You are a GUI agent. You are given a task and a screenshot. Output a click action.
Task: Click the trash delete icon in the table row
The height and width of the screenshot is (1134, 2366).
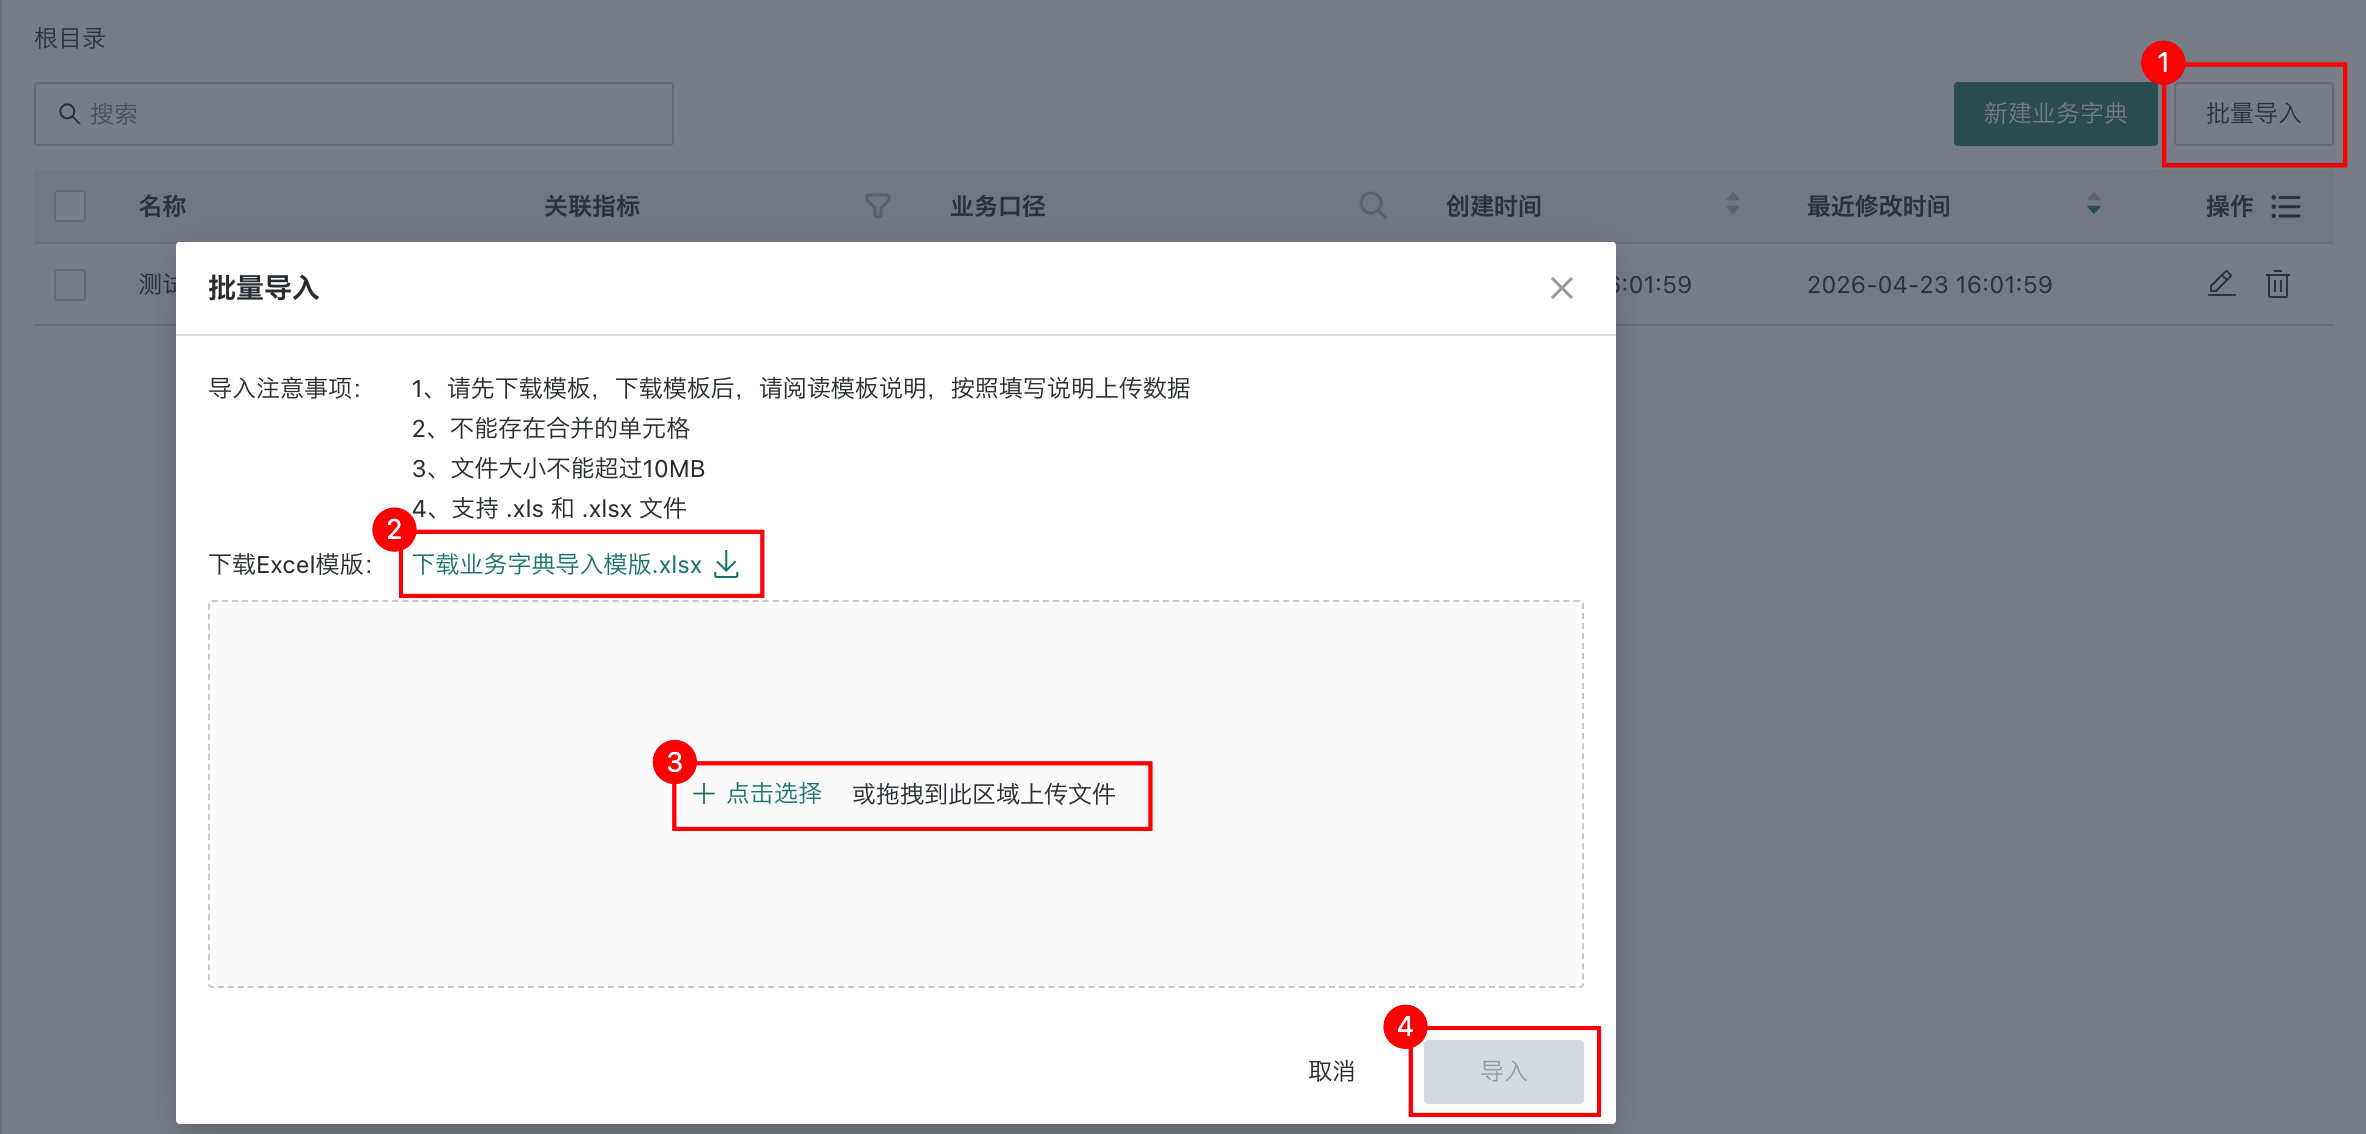pyautogui.click(x=2278, y=284)
